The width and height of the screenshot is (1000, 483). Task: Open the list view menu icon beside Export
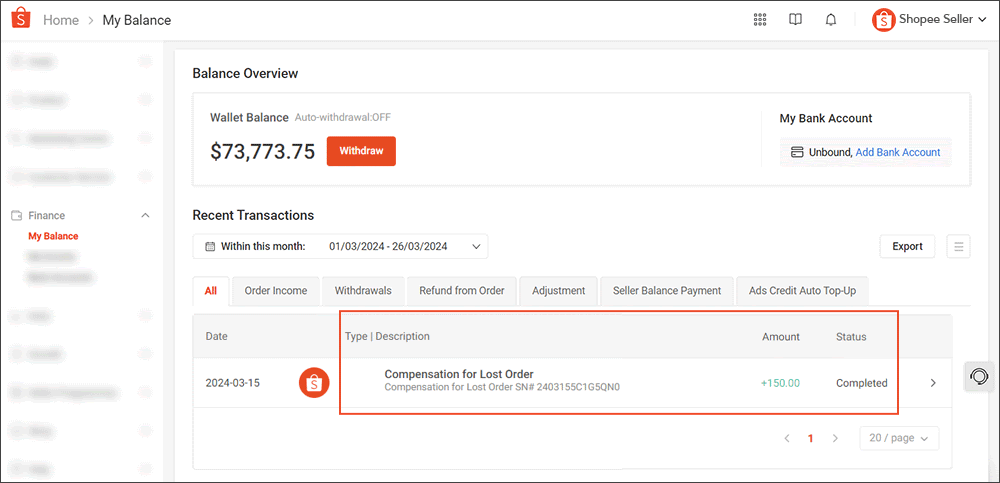click(x=959, y=246)
